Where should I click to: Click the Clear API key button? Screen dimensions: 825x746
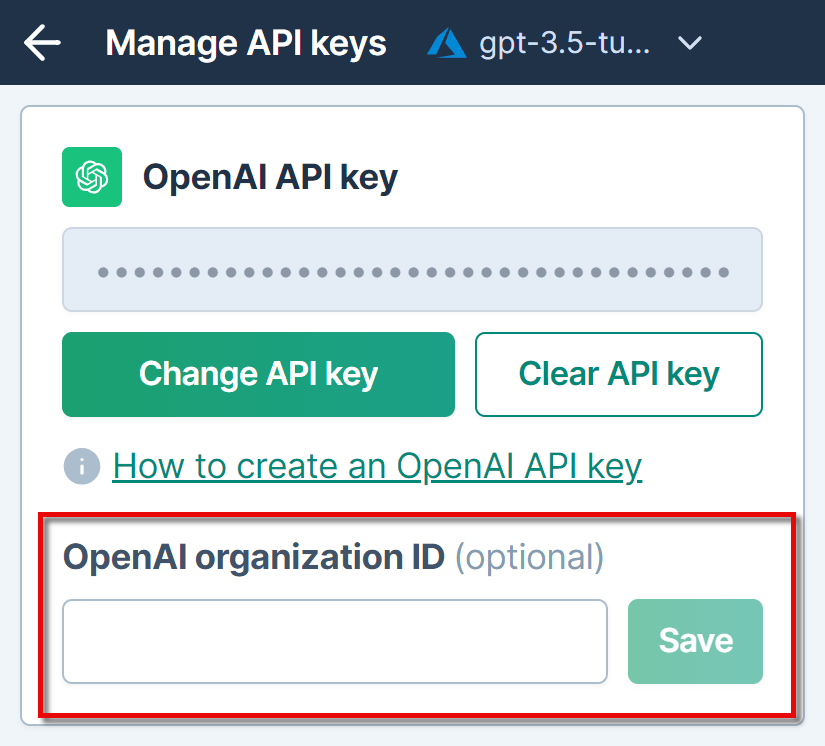click(x=619, y=374)
